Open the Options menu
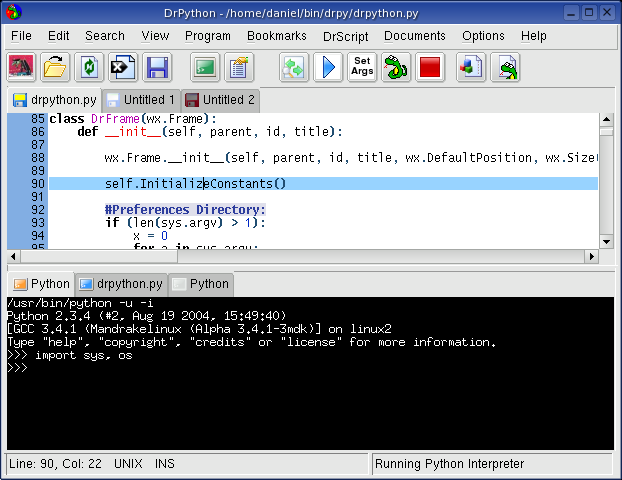The image size is (622, 480). (x=483, y=36)
